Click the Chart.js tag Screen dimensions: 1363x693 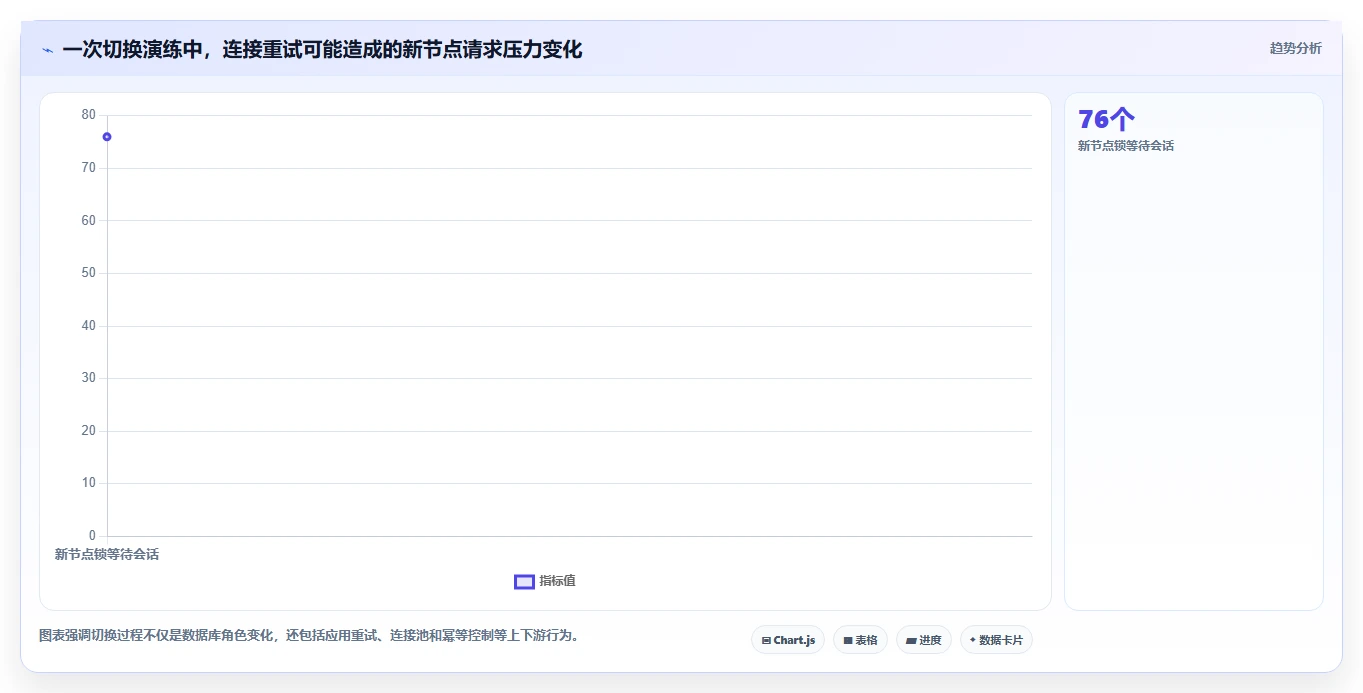tap(788, 640)
